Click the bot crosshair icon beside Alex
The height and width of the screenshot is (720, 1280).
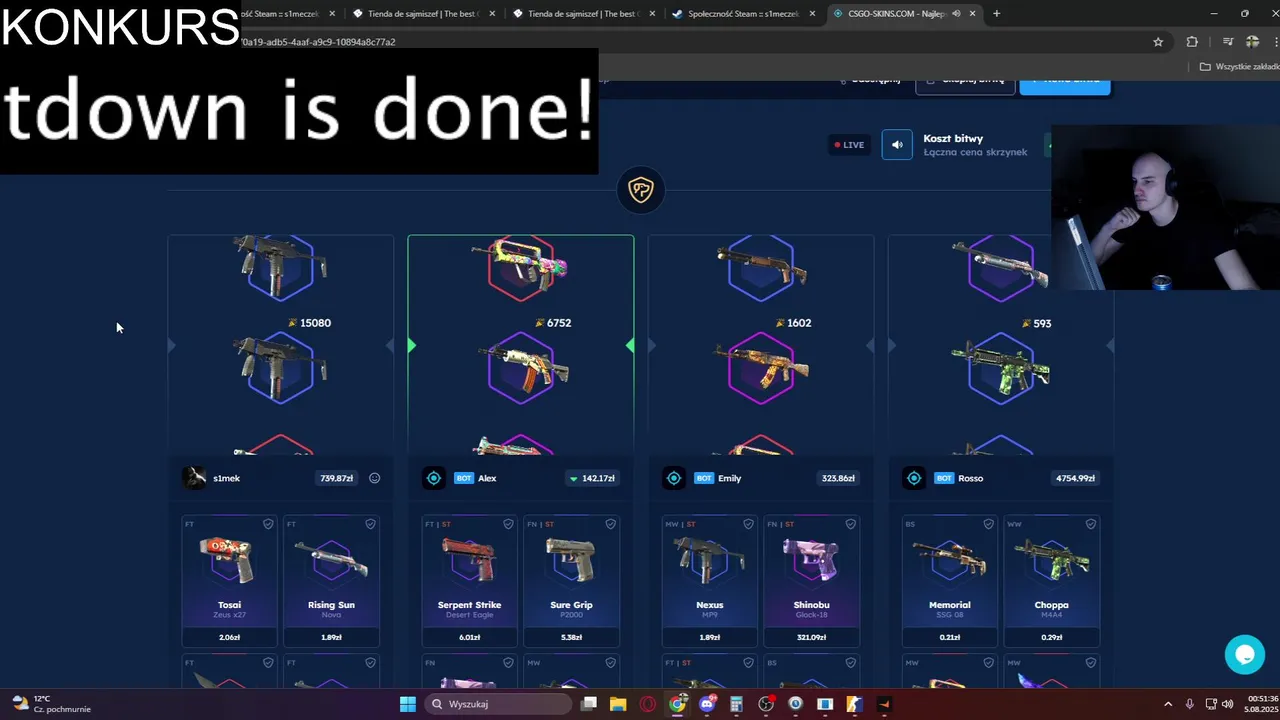tap(434, 478)
